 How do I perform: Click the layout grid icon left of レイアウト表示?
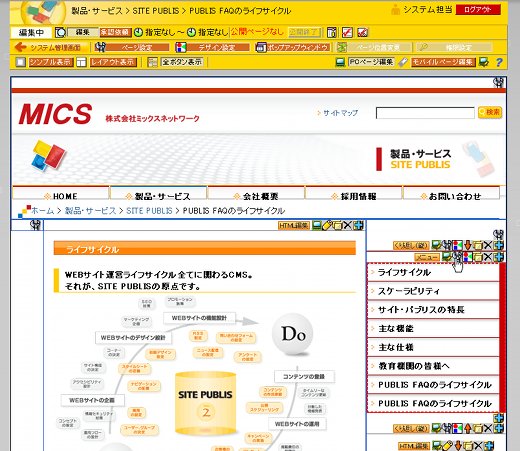pos(81,62)
